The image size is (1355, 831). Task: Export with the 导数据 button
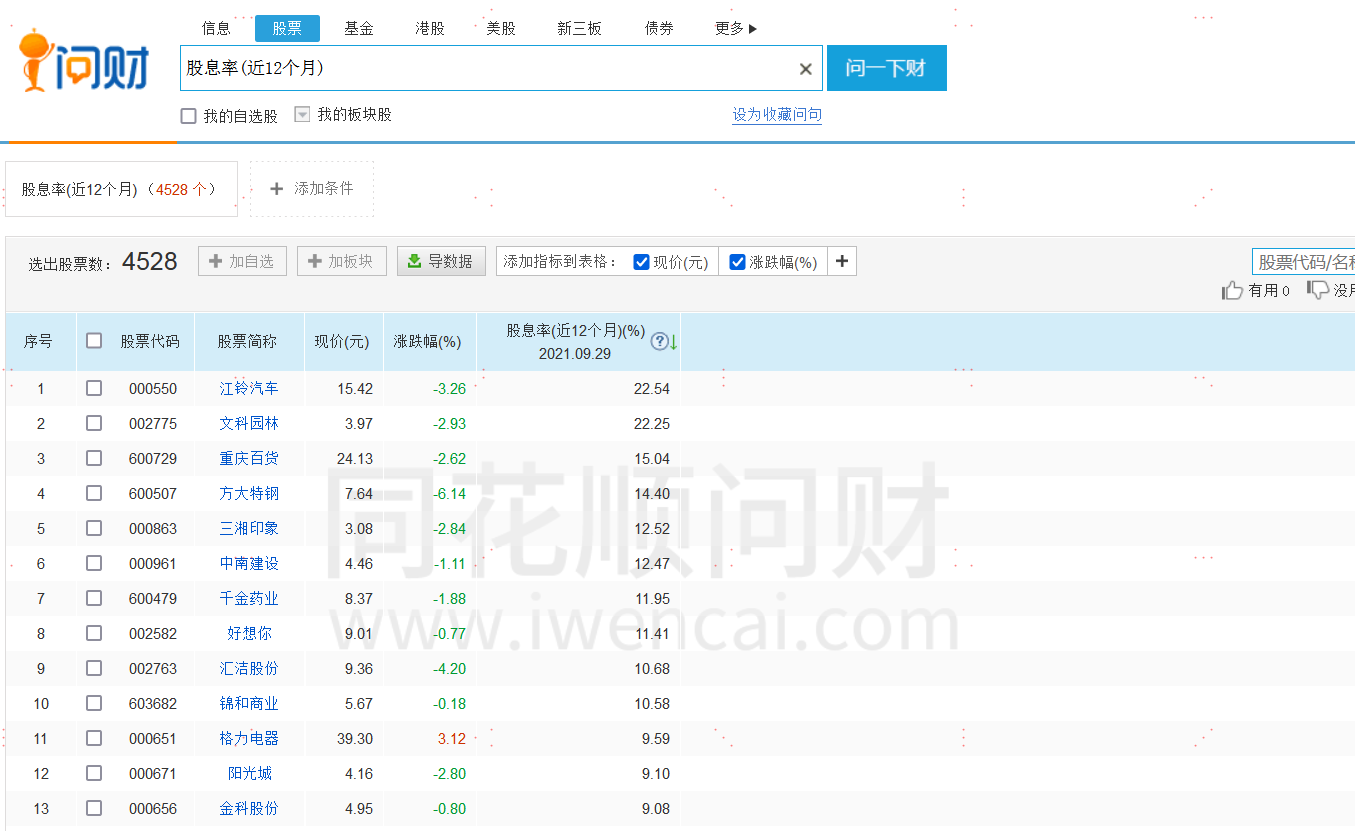[x=441, y=261]
